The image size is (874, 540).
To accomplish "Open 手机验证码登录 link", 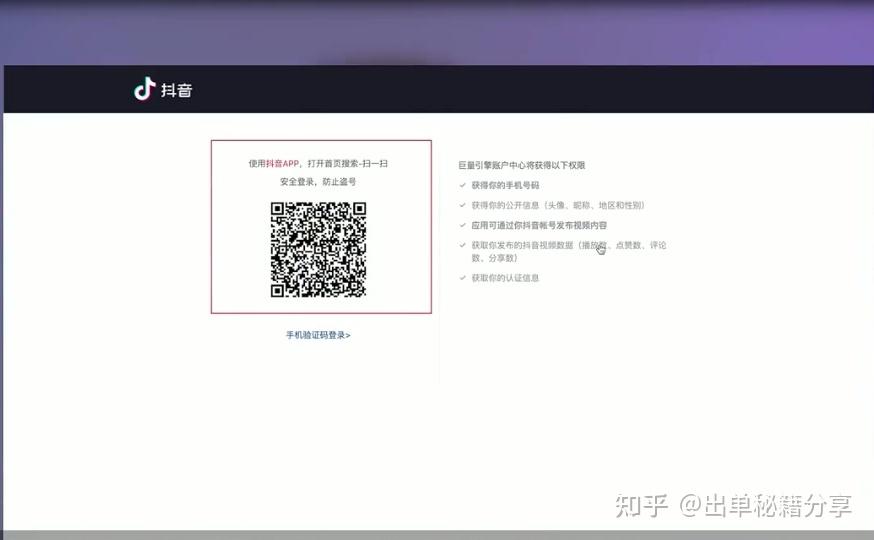I will tap(318, 335).
